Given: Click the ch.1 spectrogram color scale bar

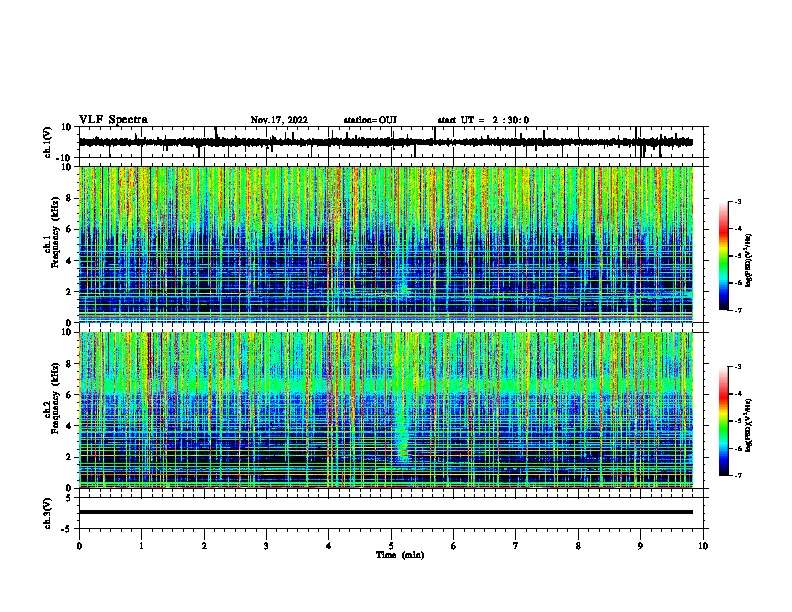Looking at the screenshot, I should (723, 255).
